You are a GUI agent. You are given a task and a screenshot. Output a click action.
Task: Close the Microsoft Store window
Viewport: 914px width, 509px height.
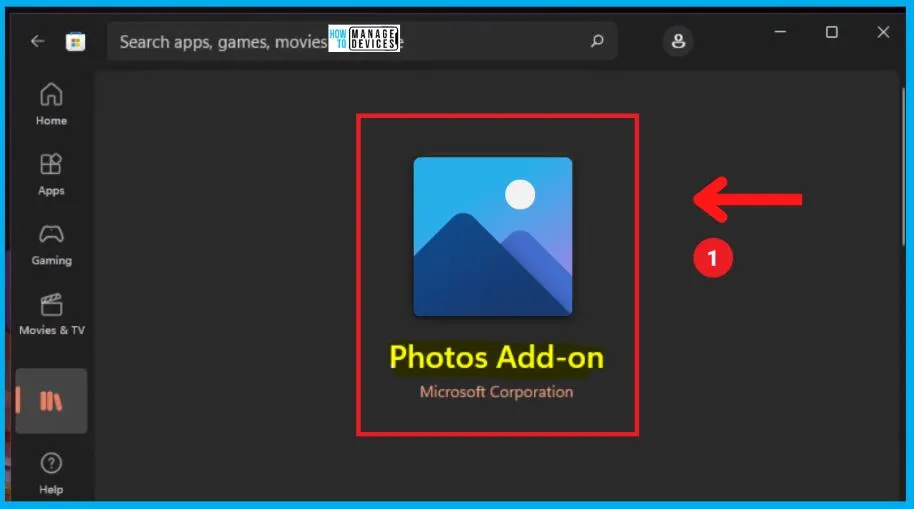click(x=883, y=32)
